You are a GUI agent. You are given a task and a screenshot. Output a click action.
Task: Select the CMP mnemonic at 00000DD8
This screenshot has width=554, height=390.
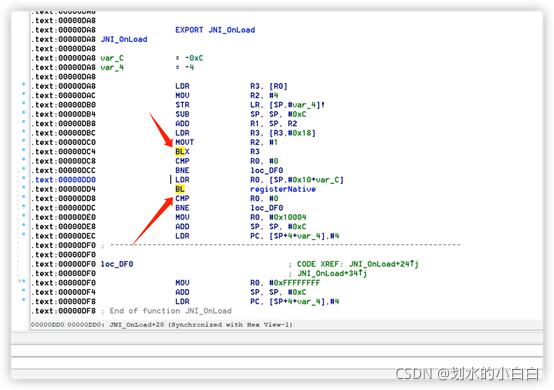[182, 199]
